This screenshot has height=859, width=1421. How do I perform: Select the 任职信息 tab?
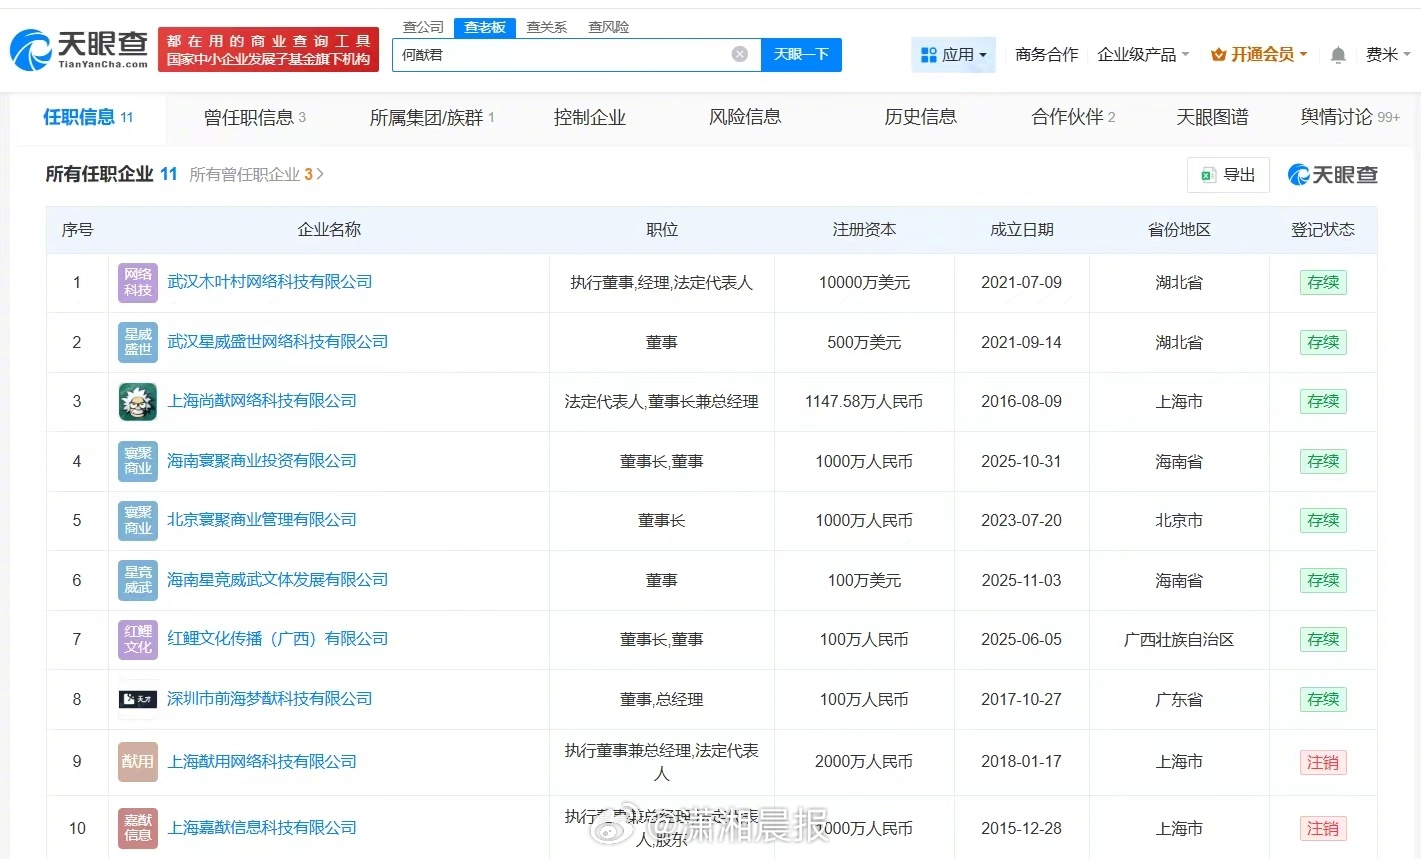coord(88,117)
